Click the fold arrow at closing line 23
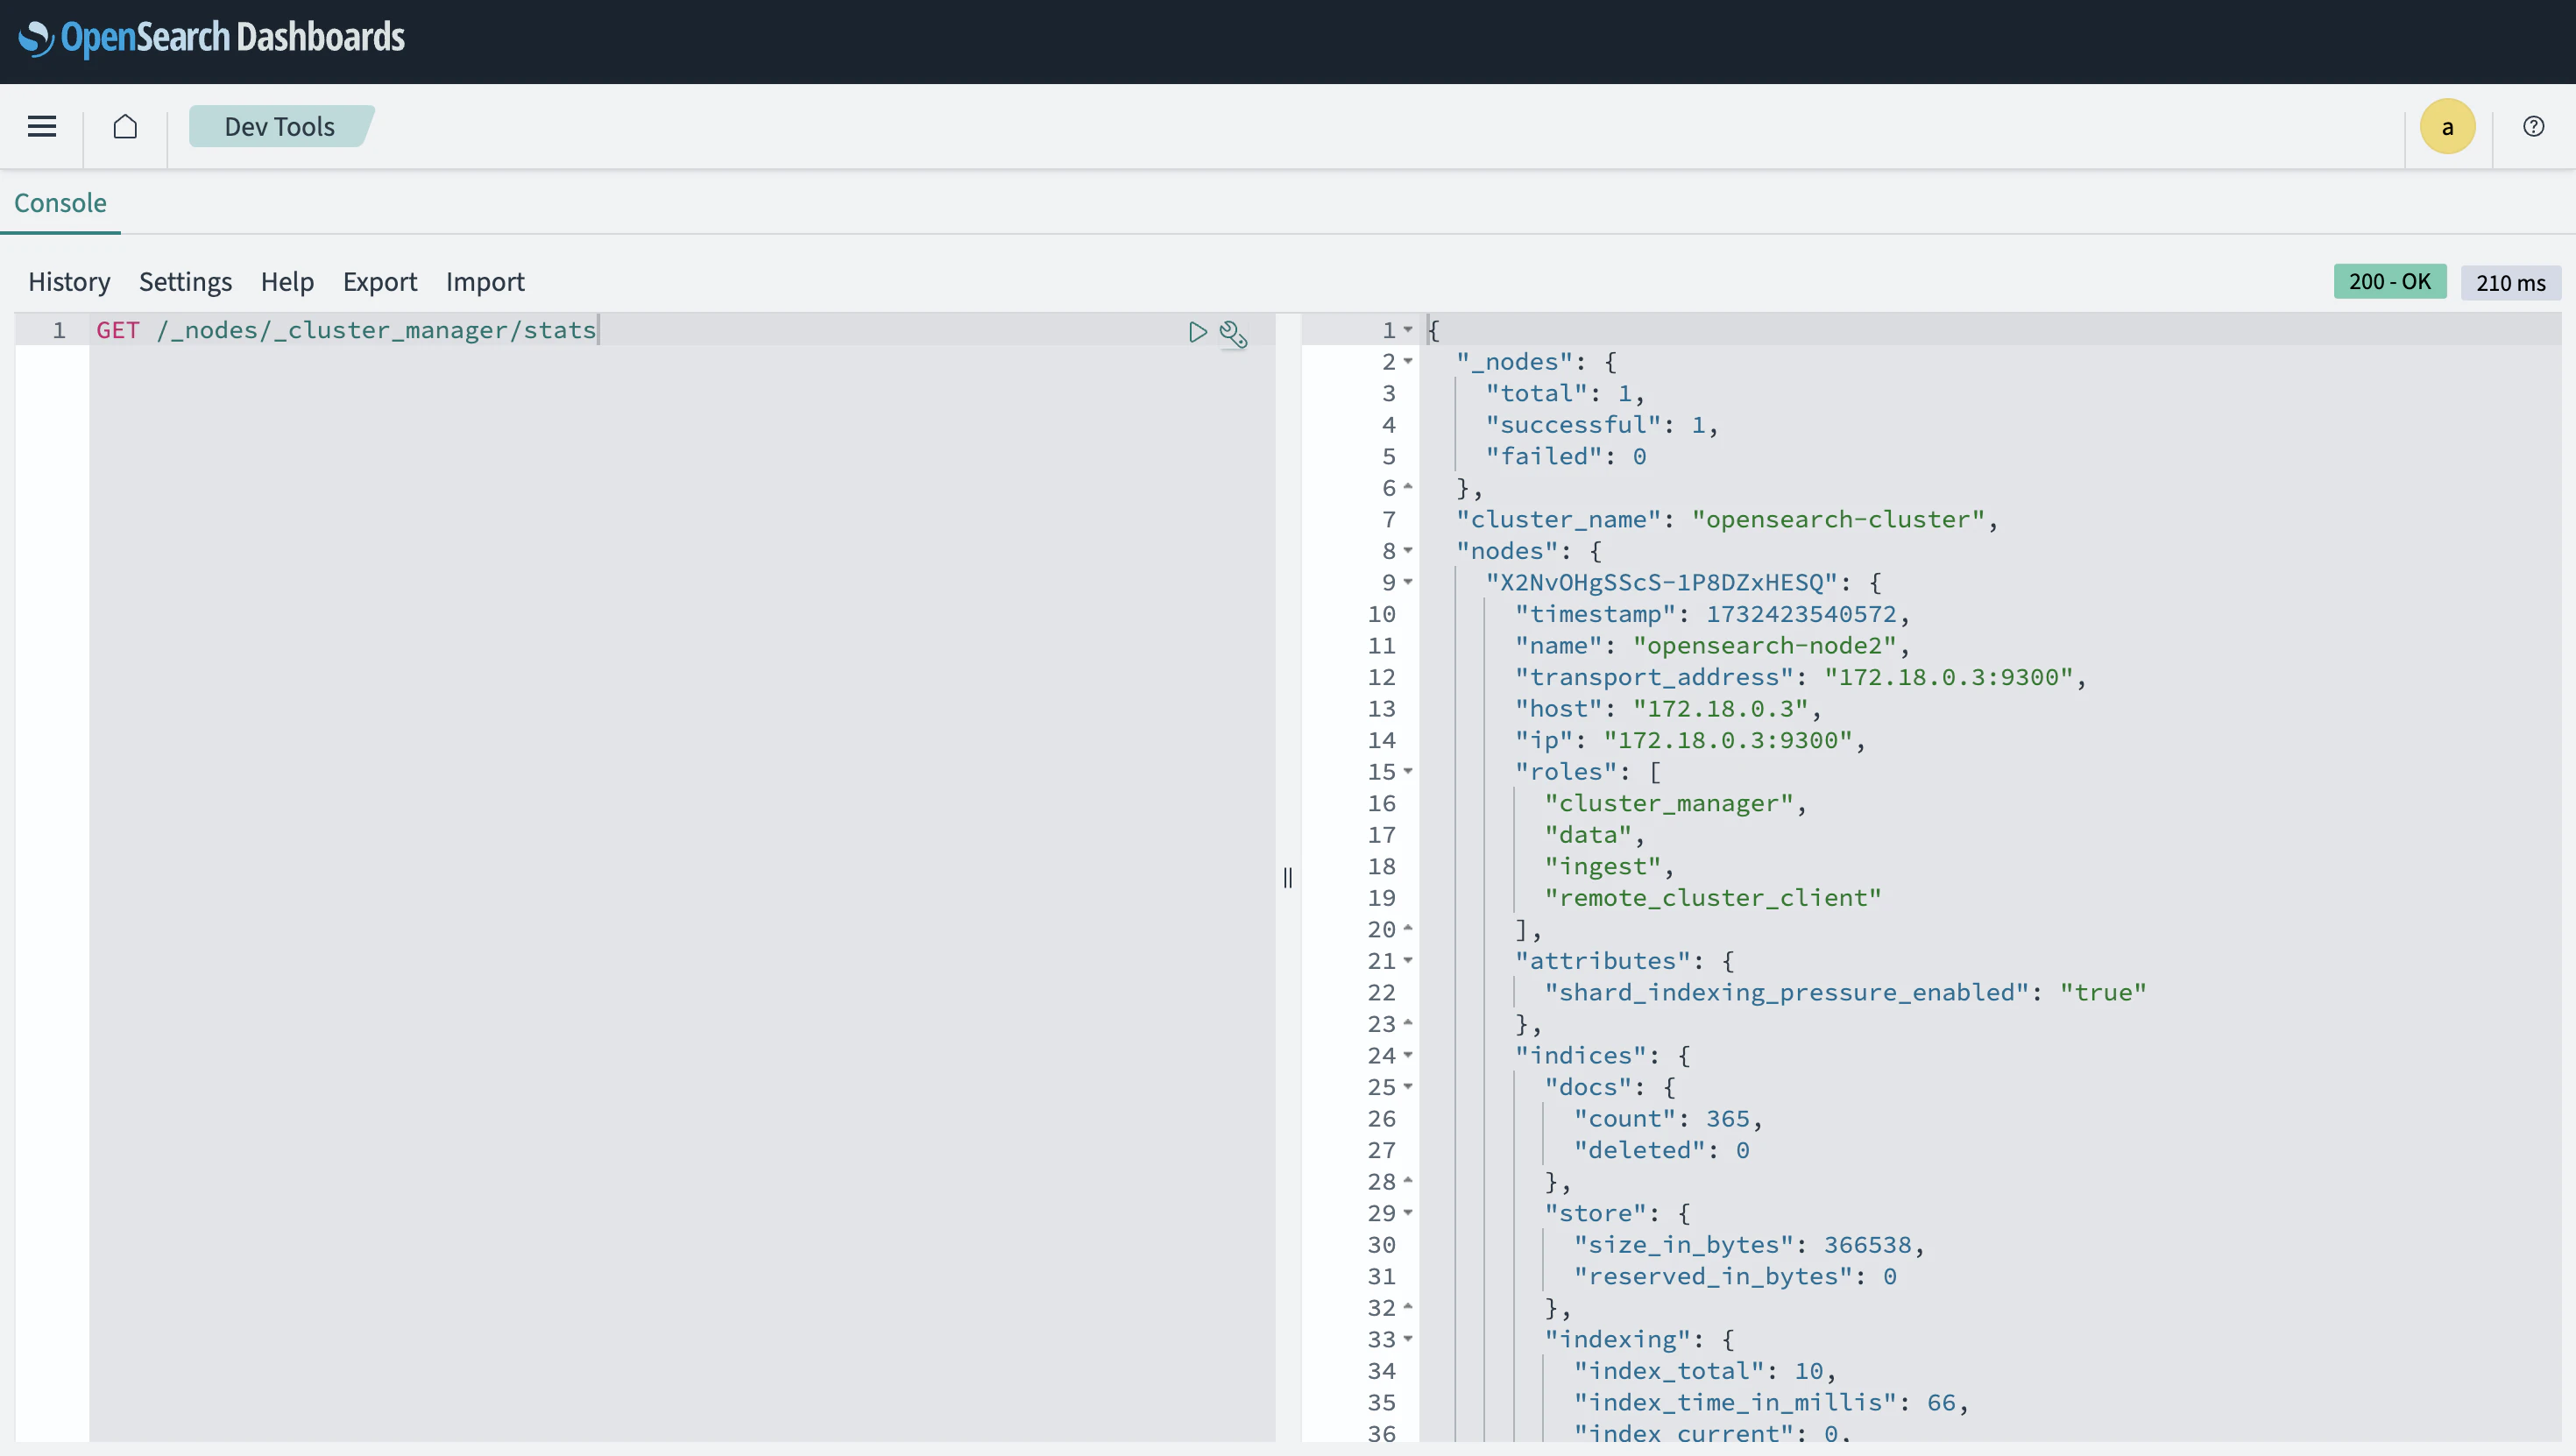This screenshot has height=1456, width=2576. (x=1408, y=1023)
